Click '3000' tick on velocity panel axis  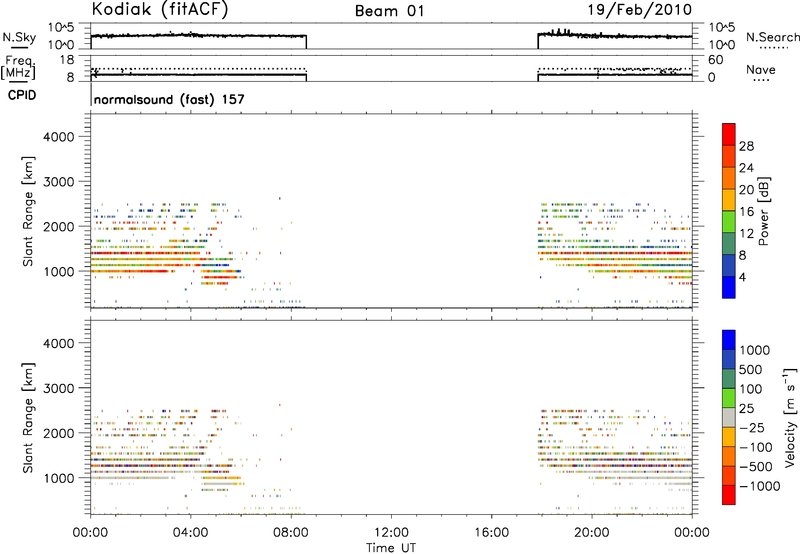pos(59,388)
